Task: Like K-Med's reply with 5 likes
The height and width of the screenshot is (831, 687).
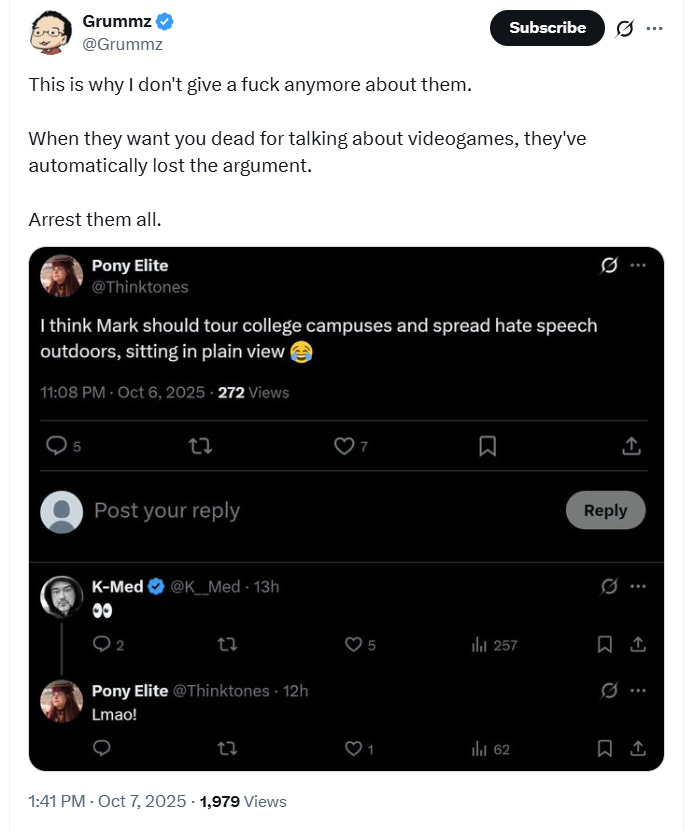Action: coord(353,645)
